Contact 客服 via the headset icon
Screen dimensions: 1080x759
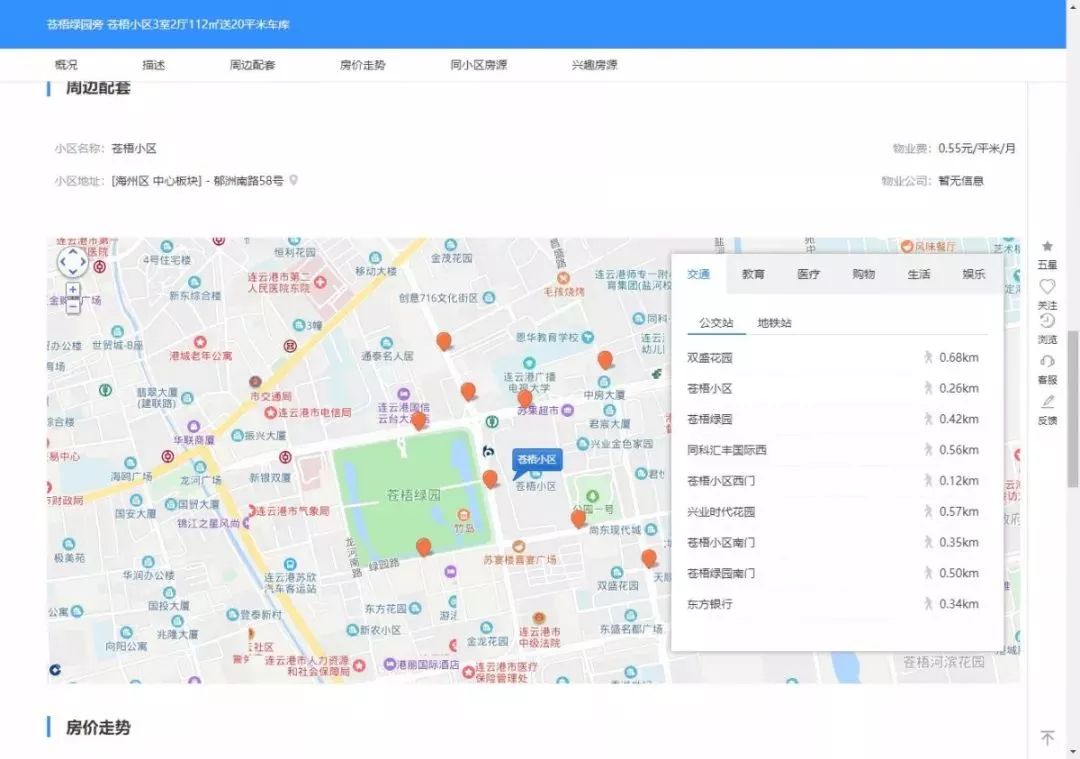[x=1047, y=361]
